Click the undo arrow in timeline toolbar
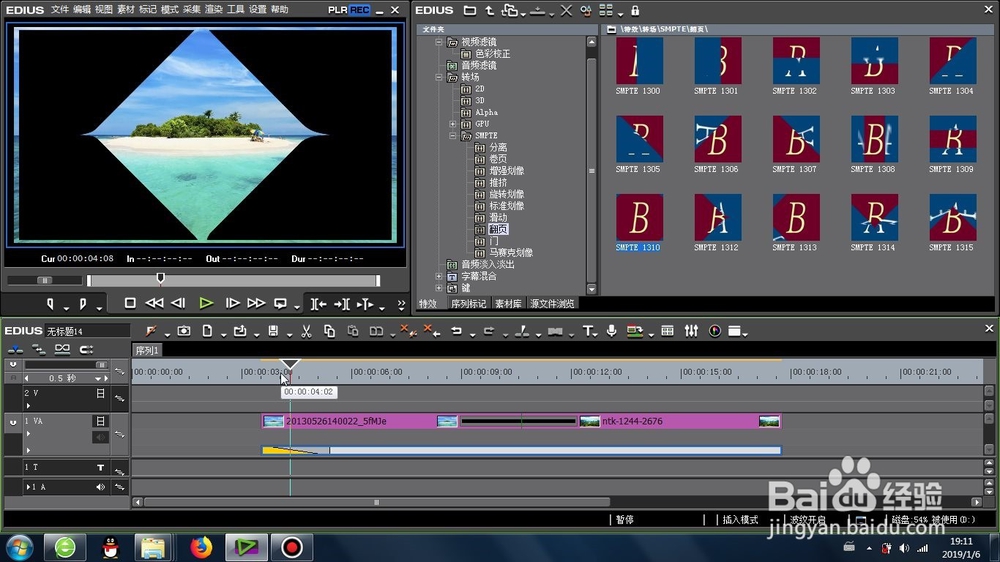This screenshot has height=562, width=1000. click(456, 331)
